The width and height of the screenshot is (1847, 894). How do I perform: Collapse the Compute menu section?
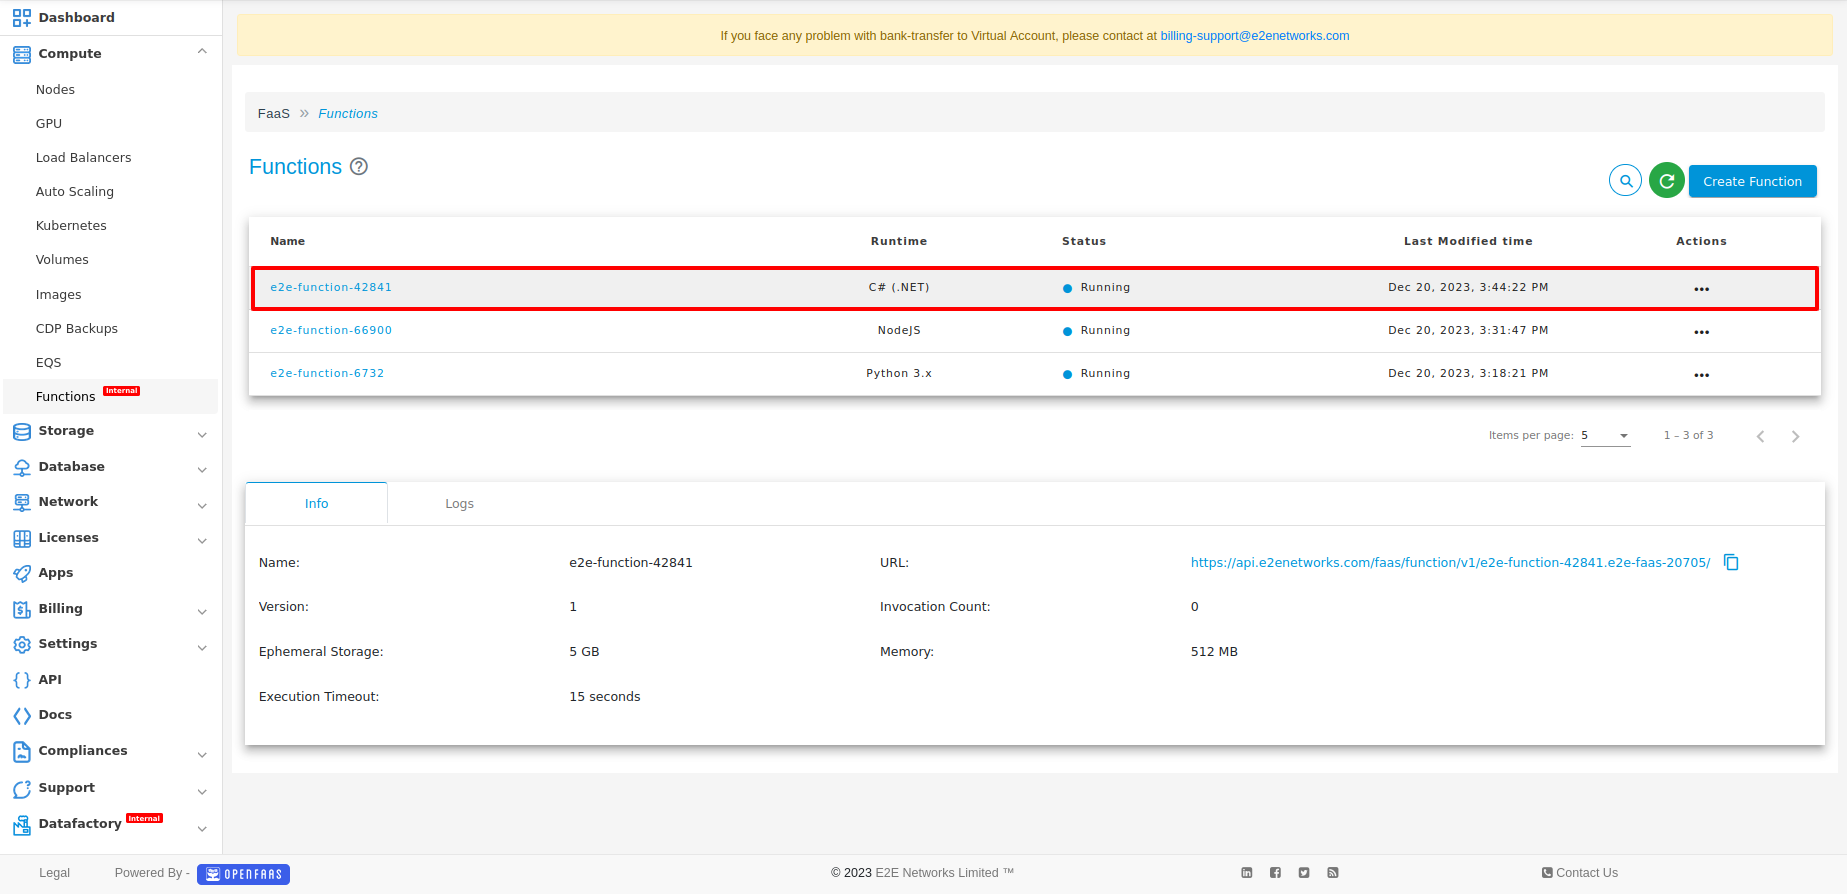(202, 52)
